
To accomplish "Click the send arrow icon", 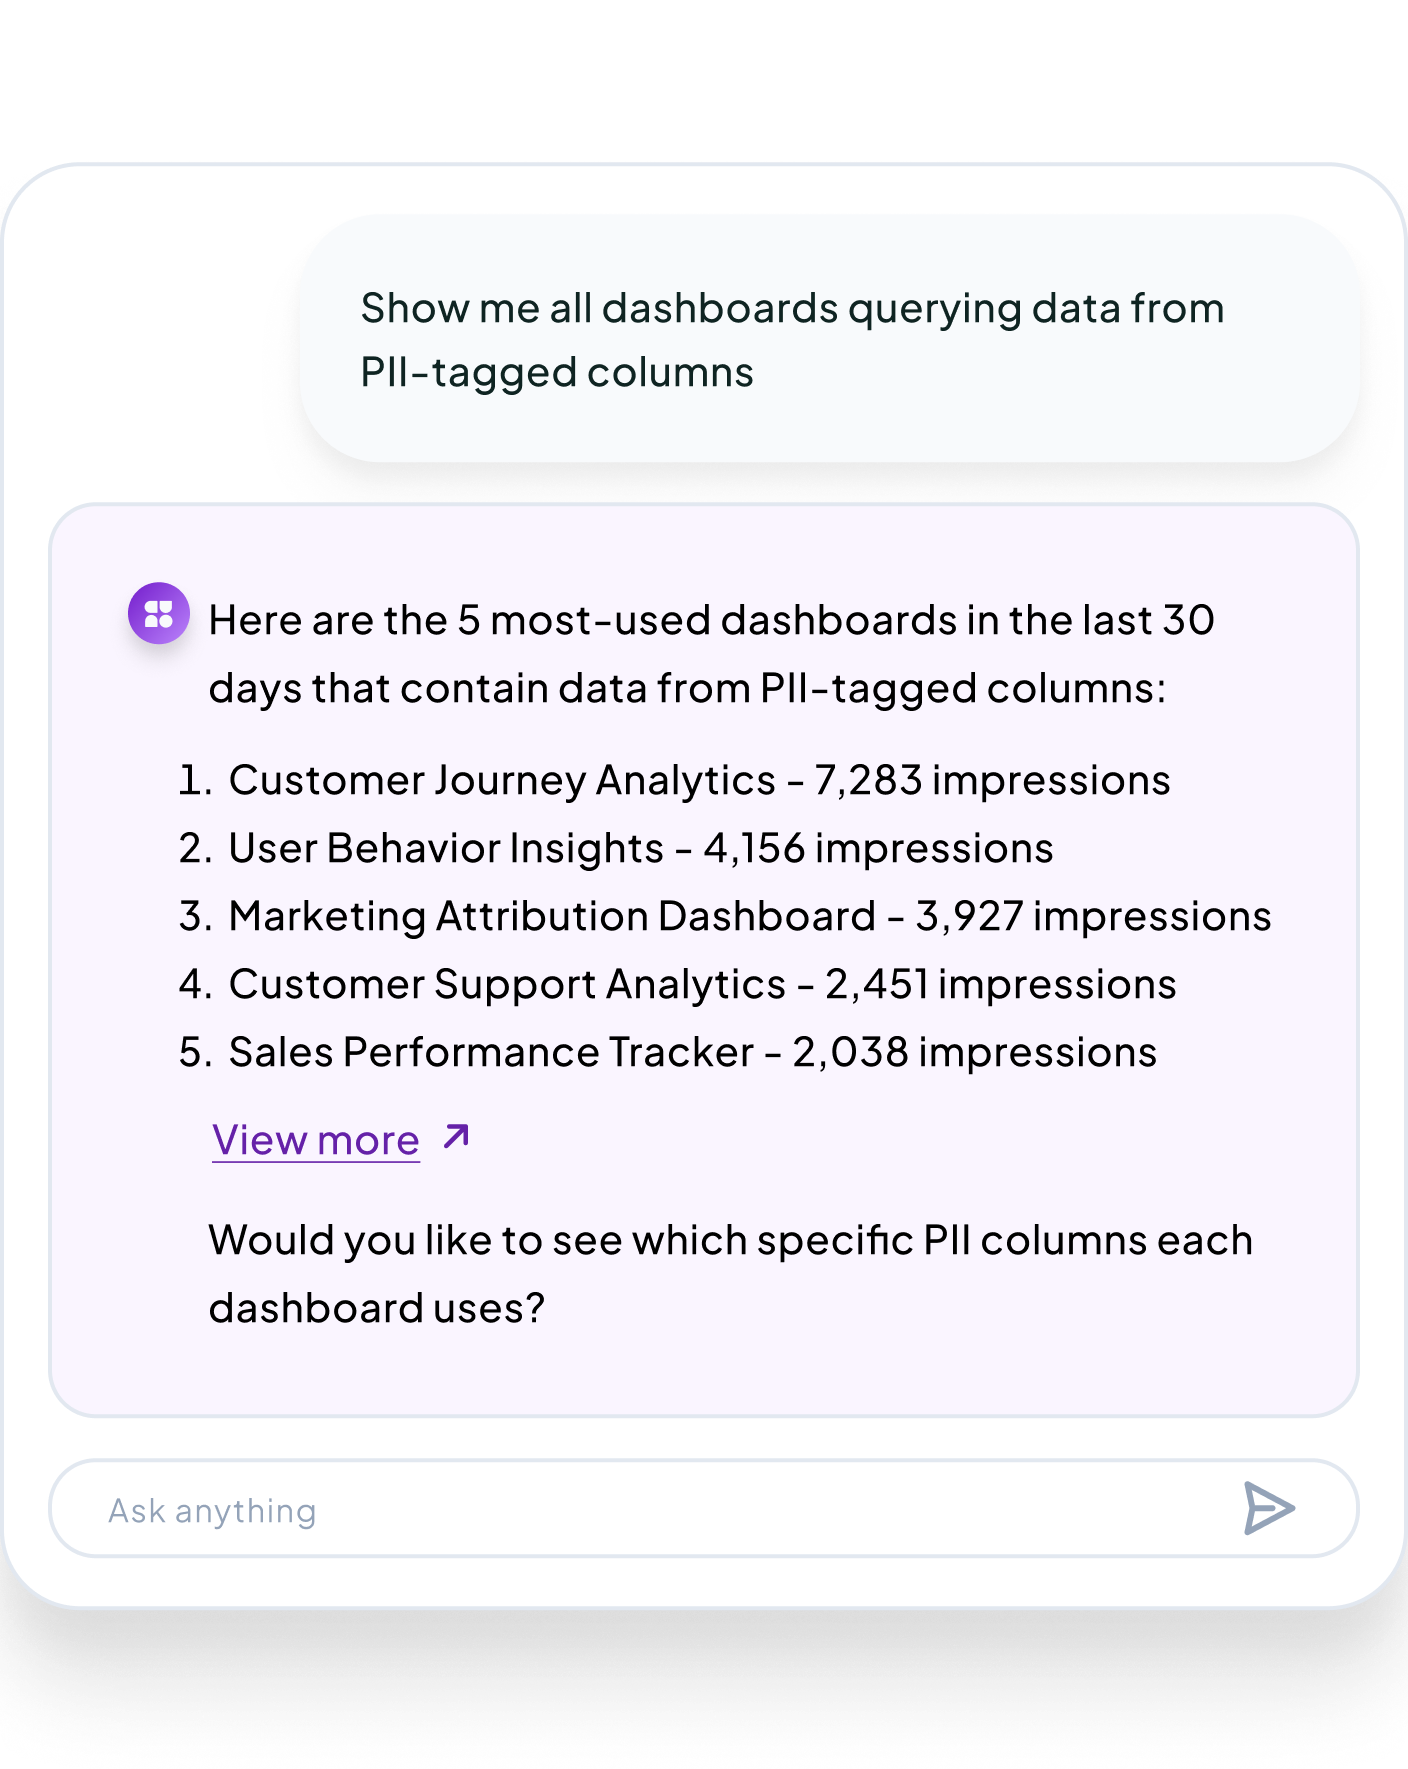I will point(1269,1508).
